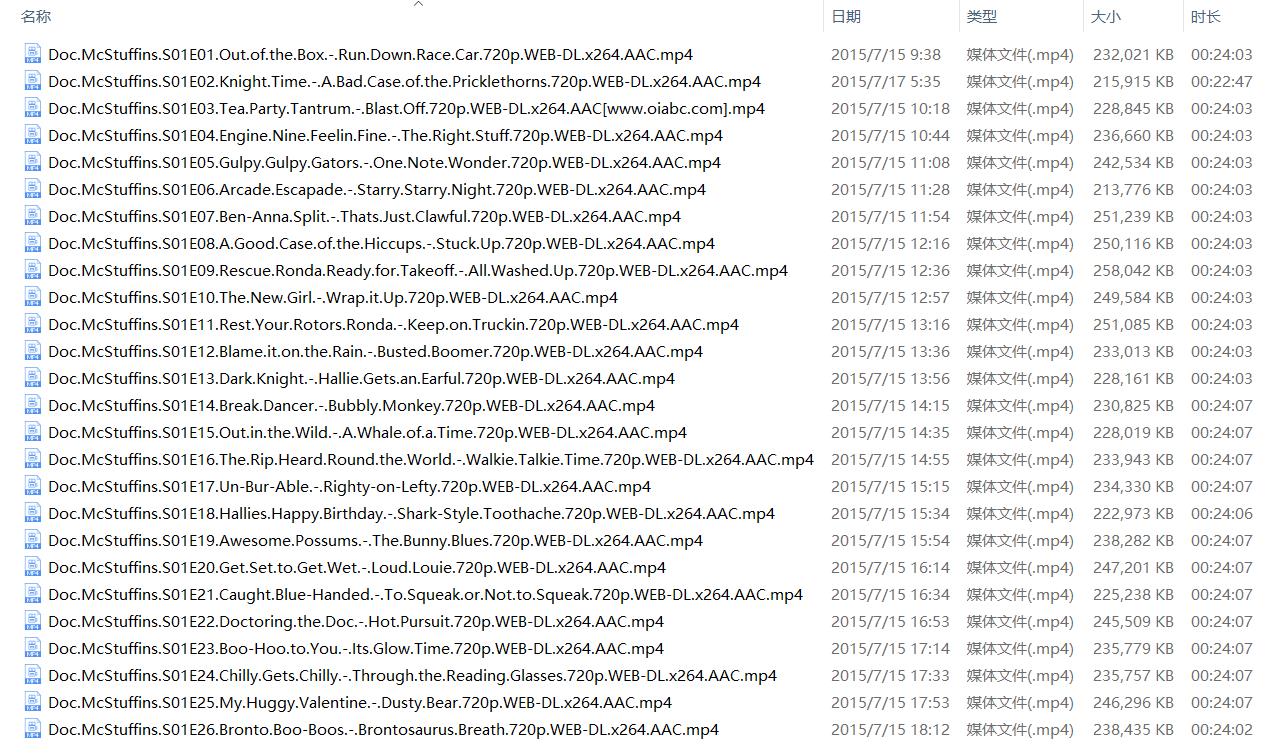Select the icon next to S01E26 Bronto Boo-Boos
The width and height of the screenshot is (1282, 754).
[33, 729]
